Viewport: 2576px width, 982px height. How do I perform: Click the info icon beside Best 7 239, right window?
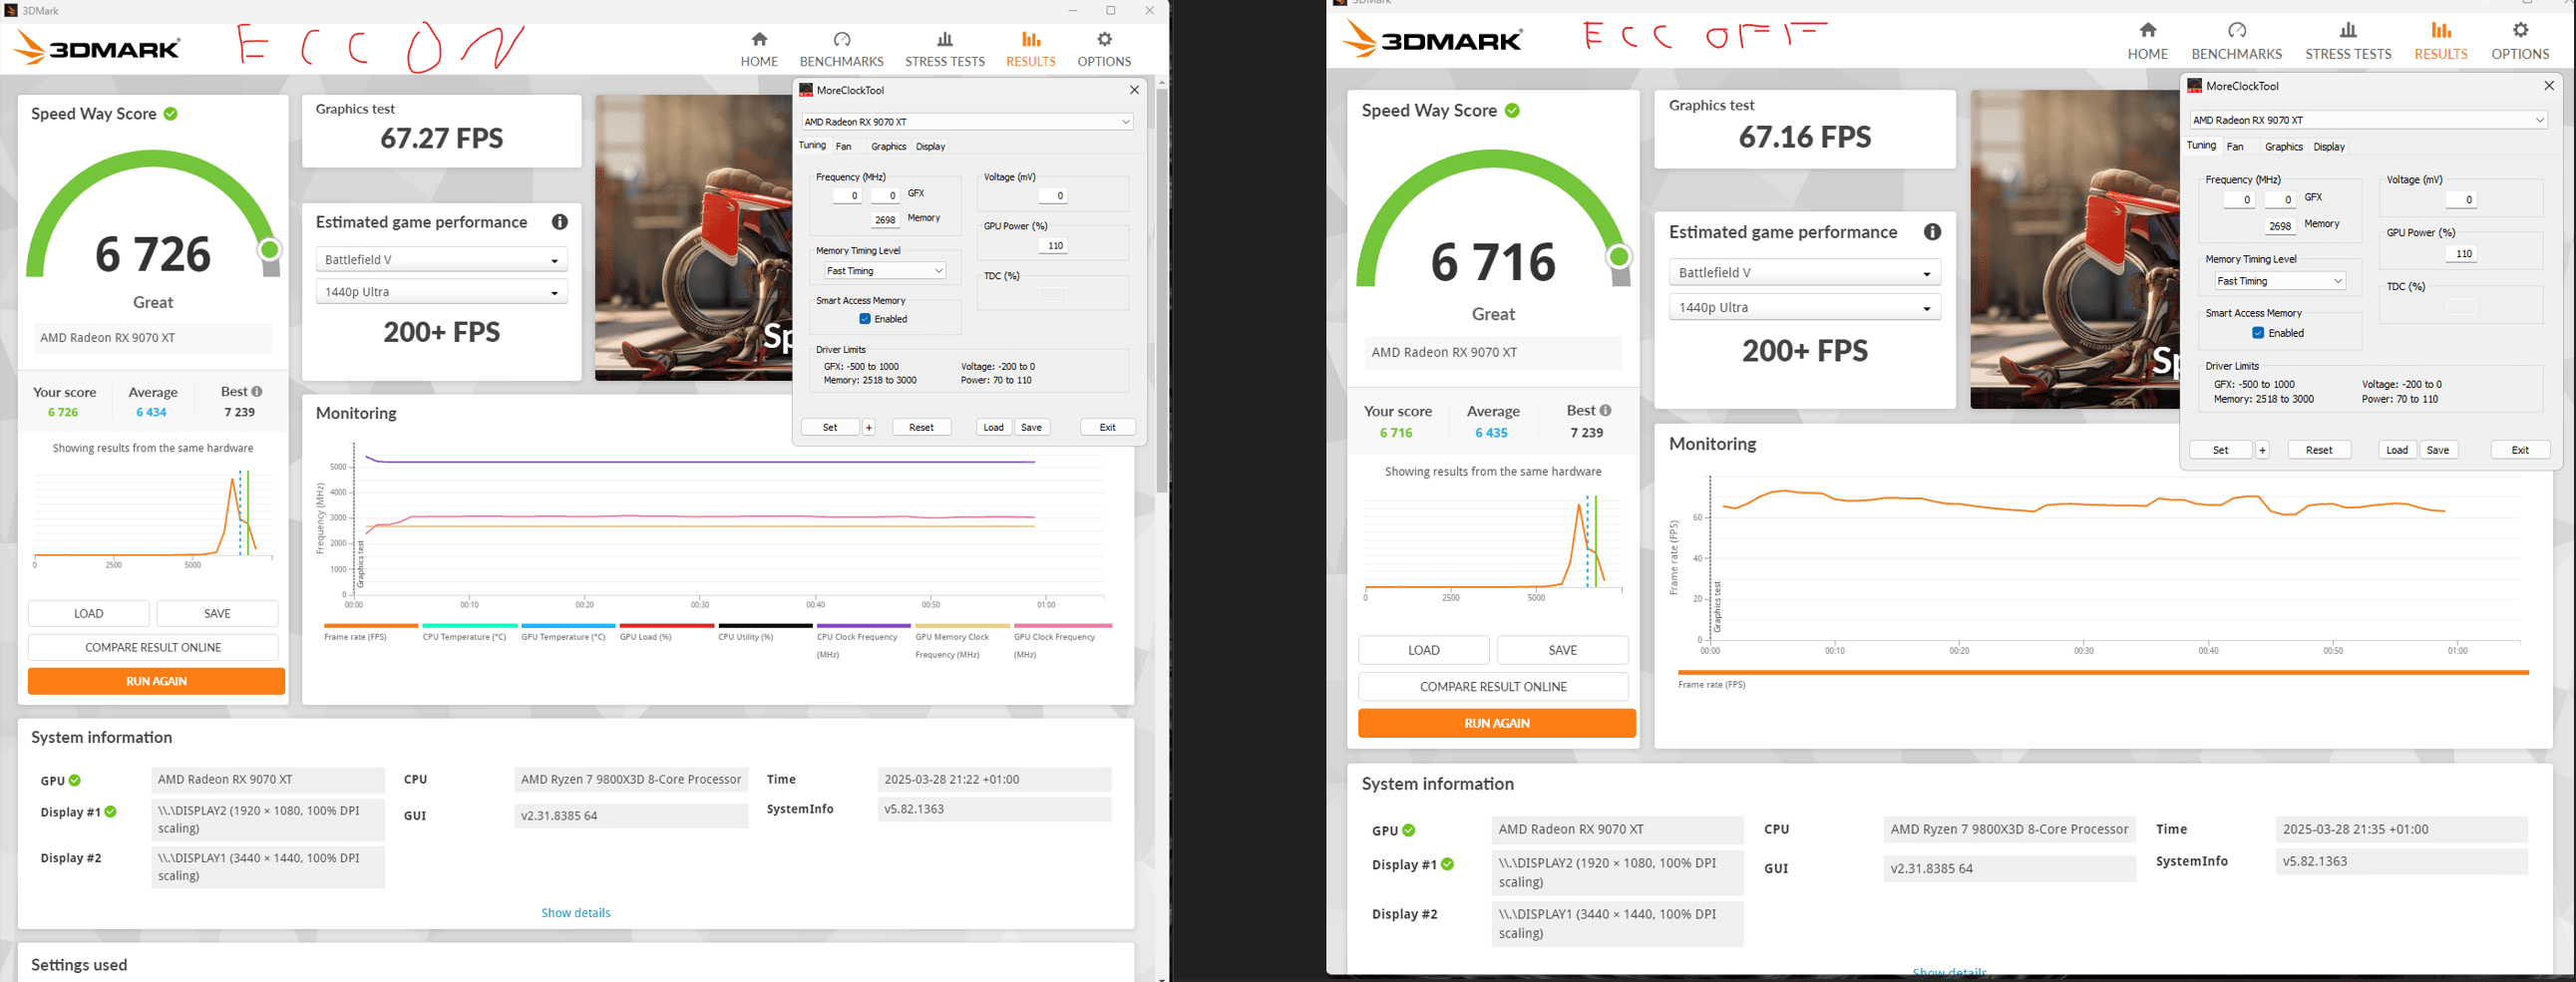(x=1605, y=410)
